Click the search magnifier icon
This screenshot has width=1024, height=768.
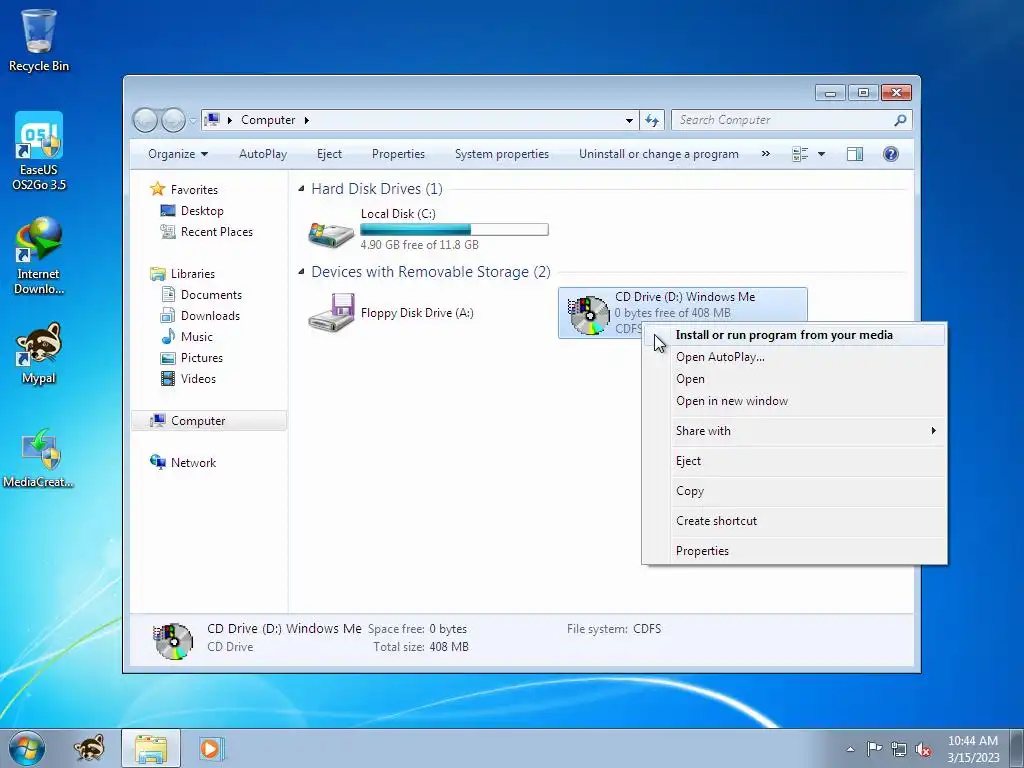[901, 120]
